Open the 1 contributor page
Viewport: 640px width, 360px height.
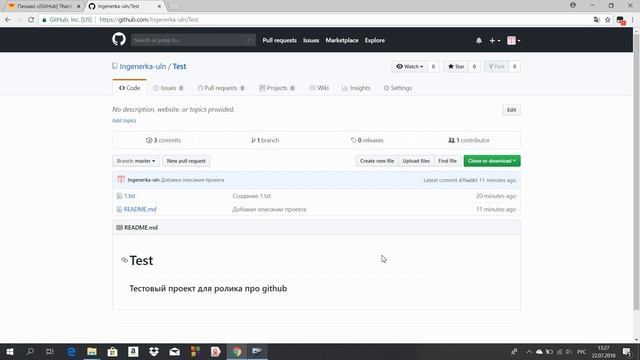coord(469,140)
